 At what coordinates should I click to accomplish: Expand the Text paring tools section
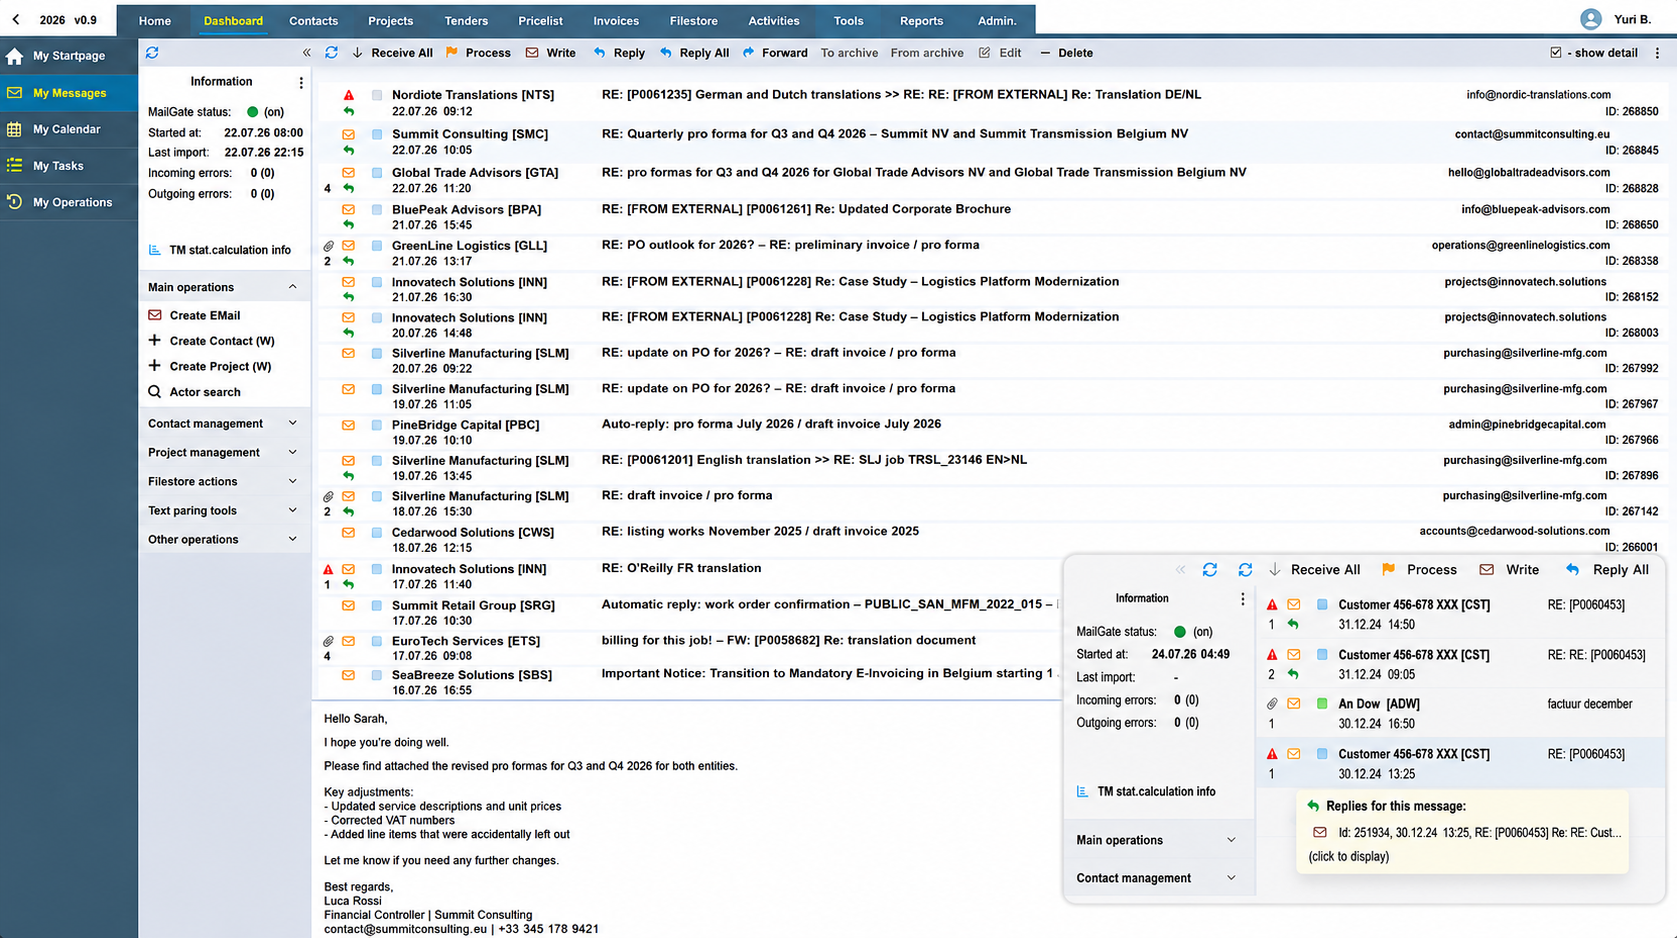(x=293, y=511)
